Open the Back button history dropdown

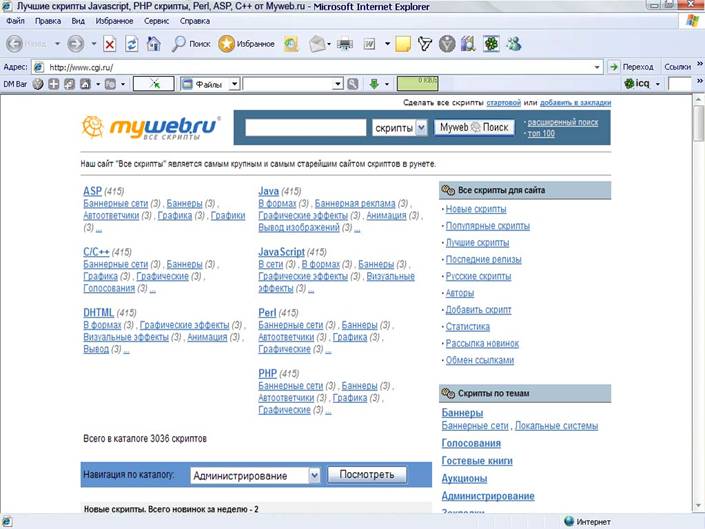(57, 44)
